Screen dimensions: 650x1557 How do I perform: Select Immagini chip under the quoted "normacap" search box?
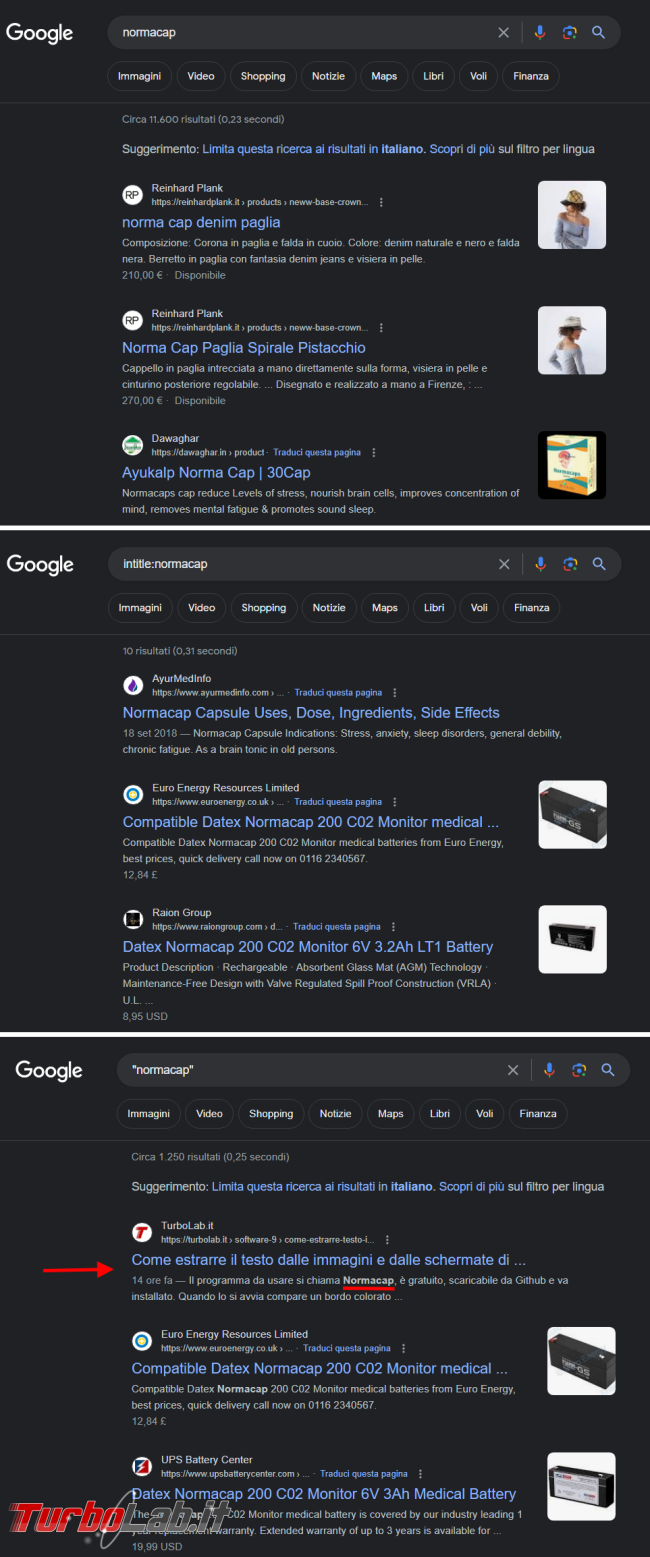point(148,1114)
